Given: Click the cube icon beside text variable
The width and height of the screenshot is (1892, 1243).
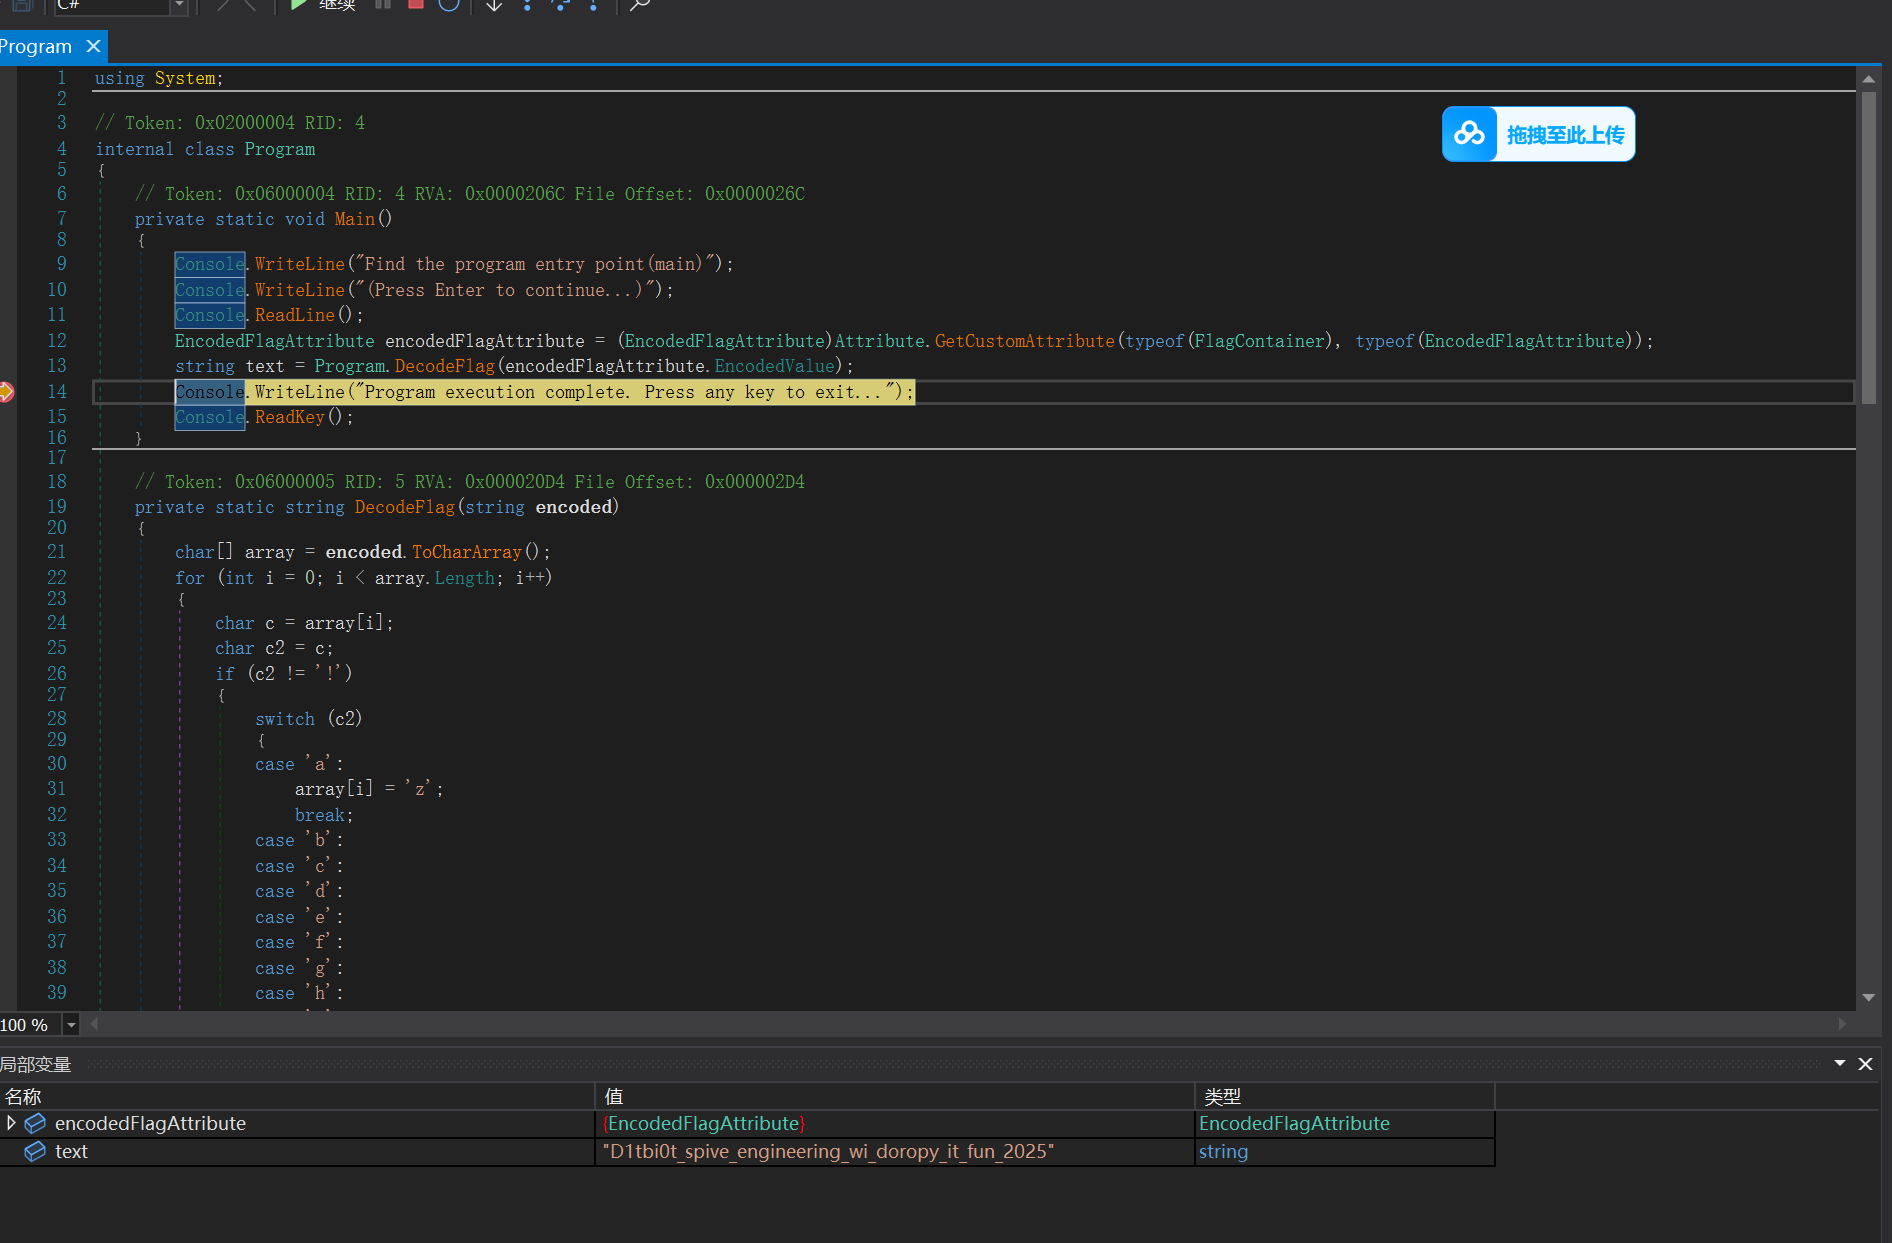Looking at the screenshot, I should [35, 1151].
